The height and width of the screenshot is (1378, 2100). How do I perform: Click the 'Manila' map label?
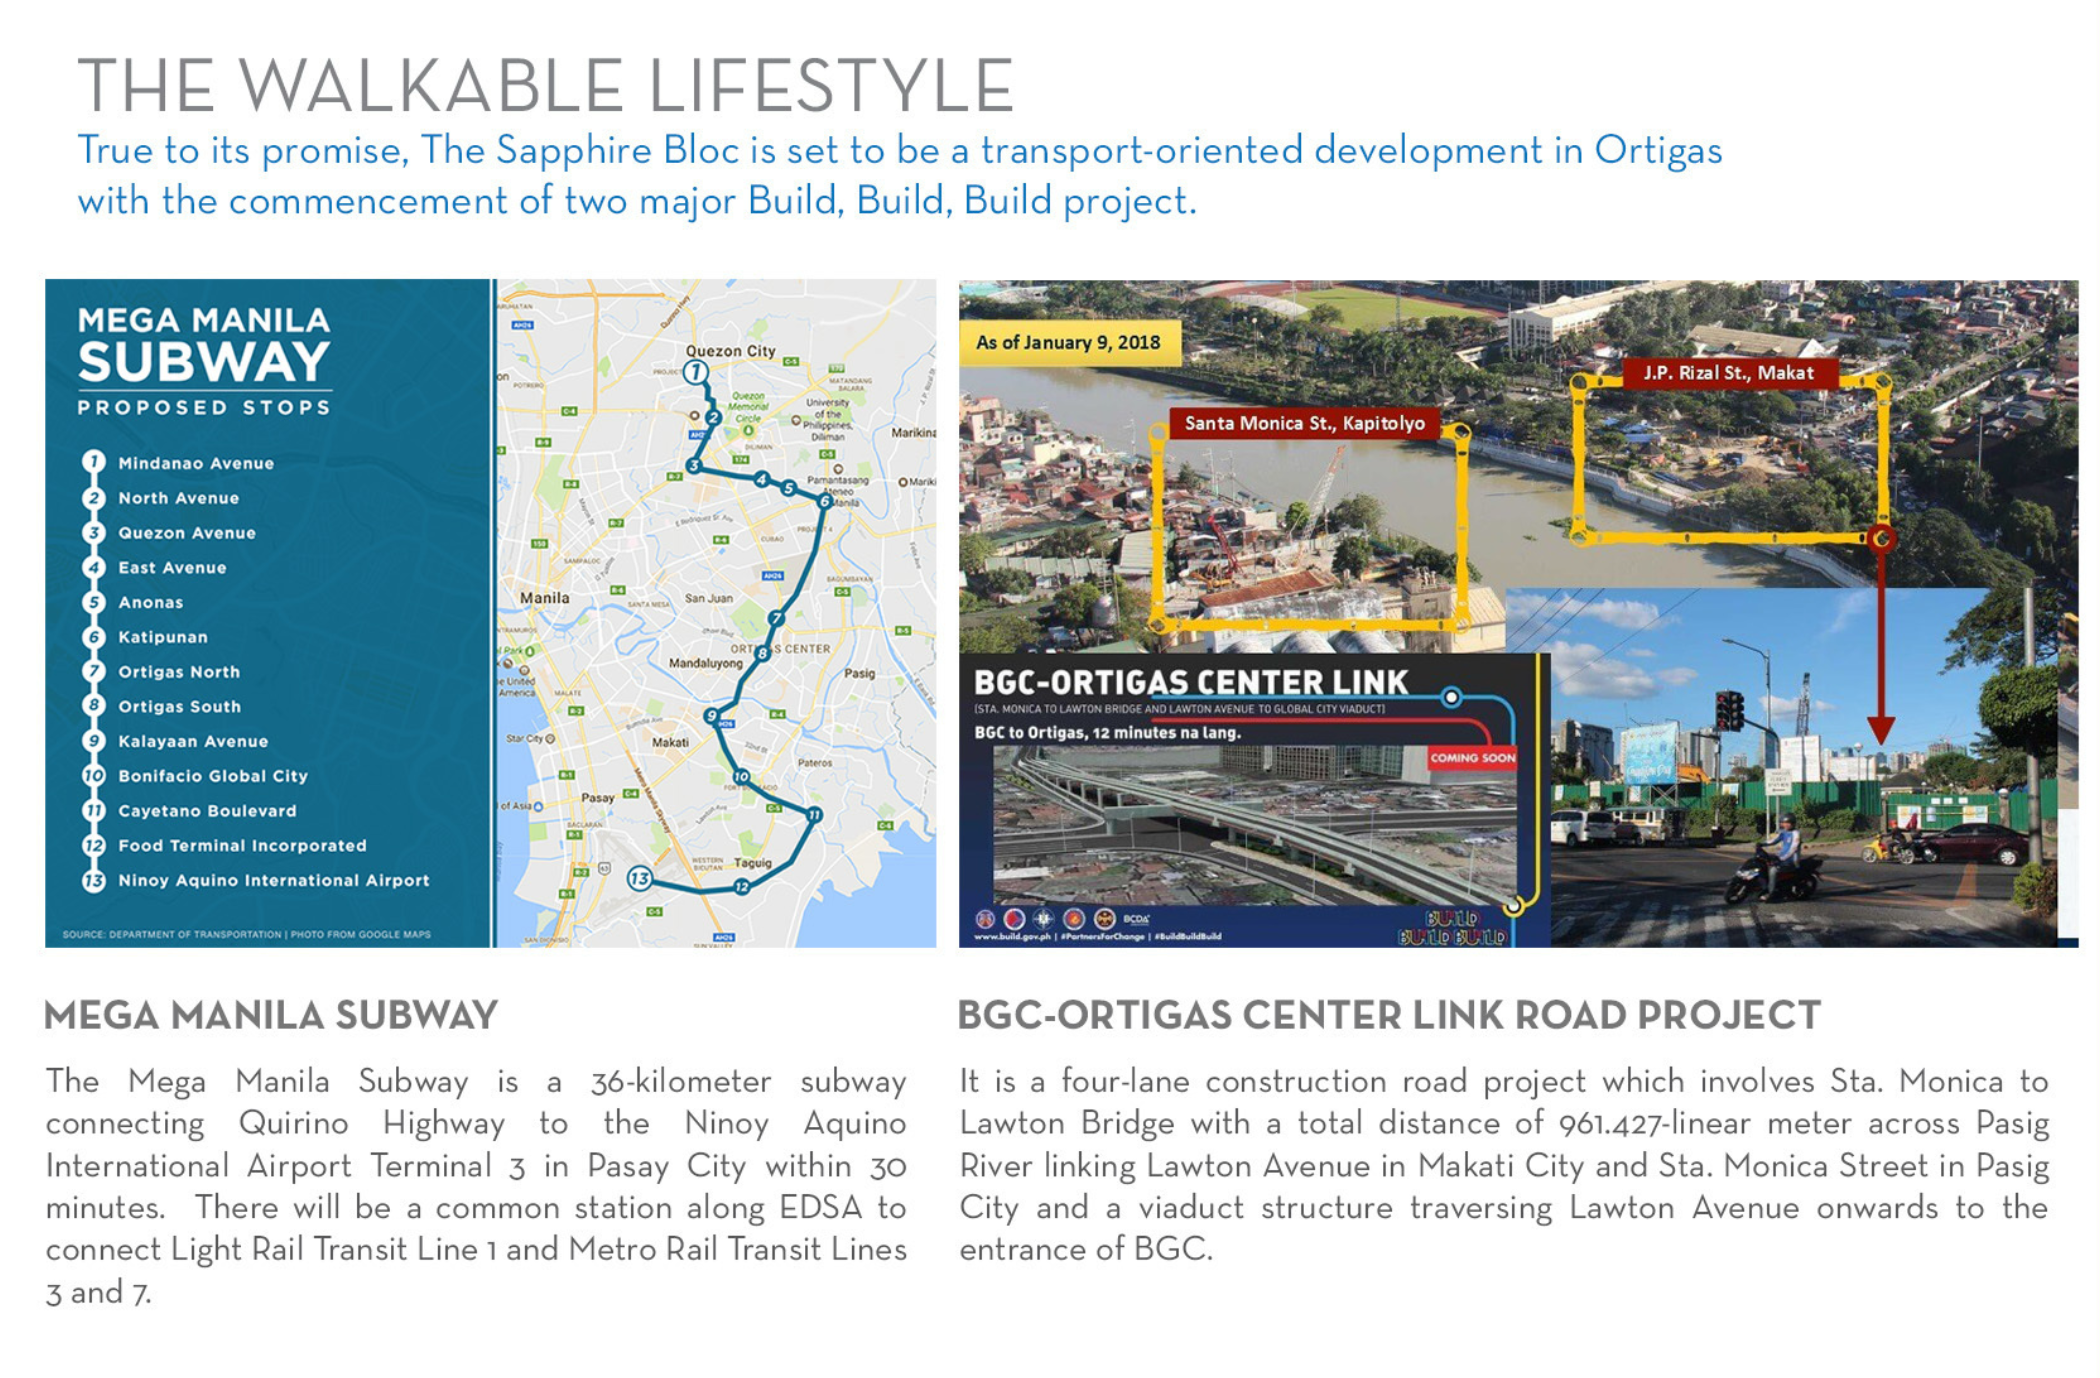tap(545, 597)
